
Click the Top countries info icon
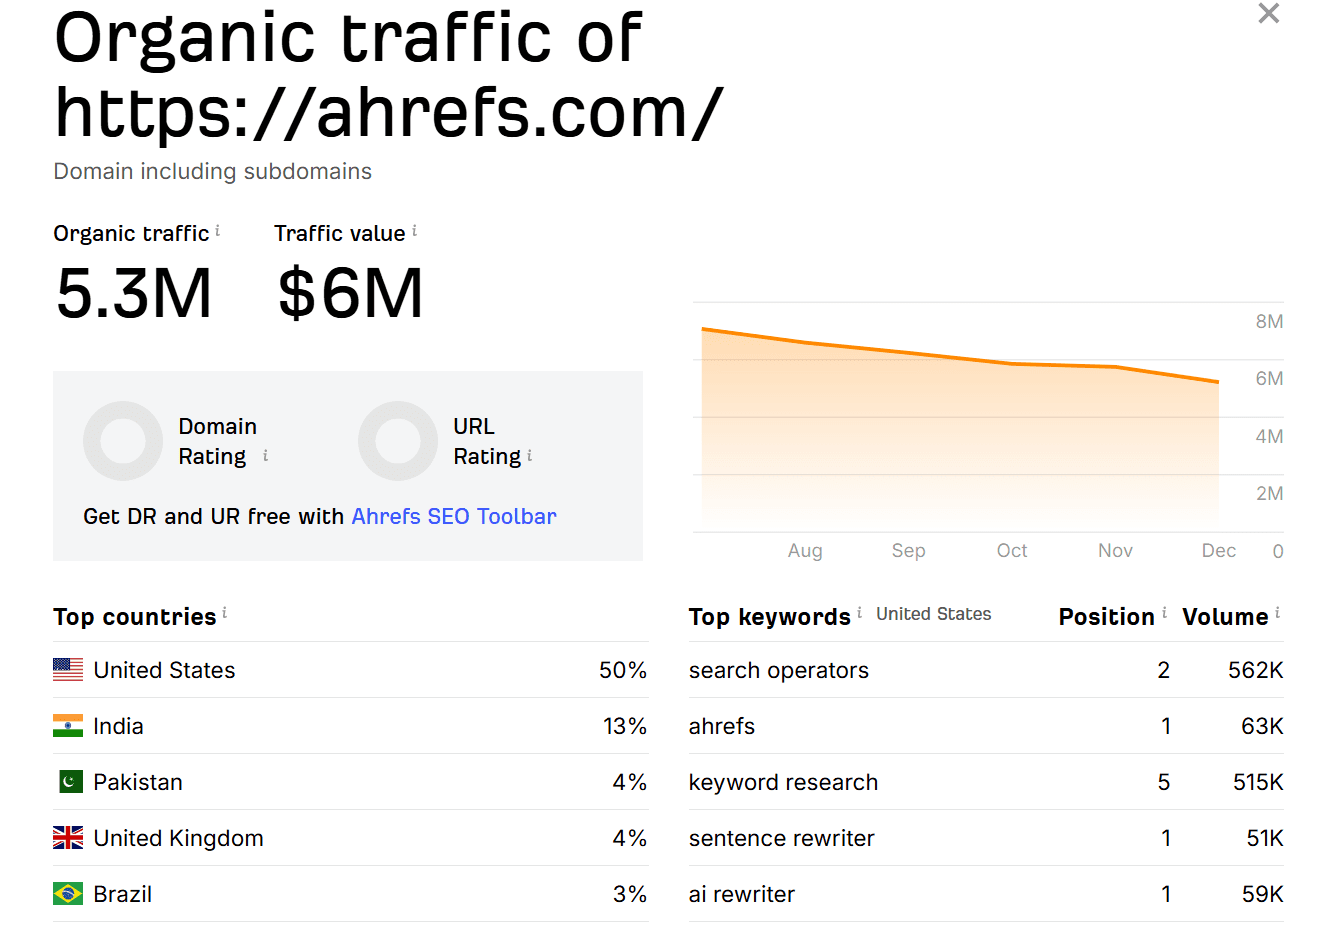click(x=224, y=613)
